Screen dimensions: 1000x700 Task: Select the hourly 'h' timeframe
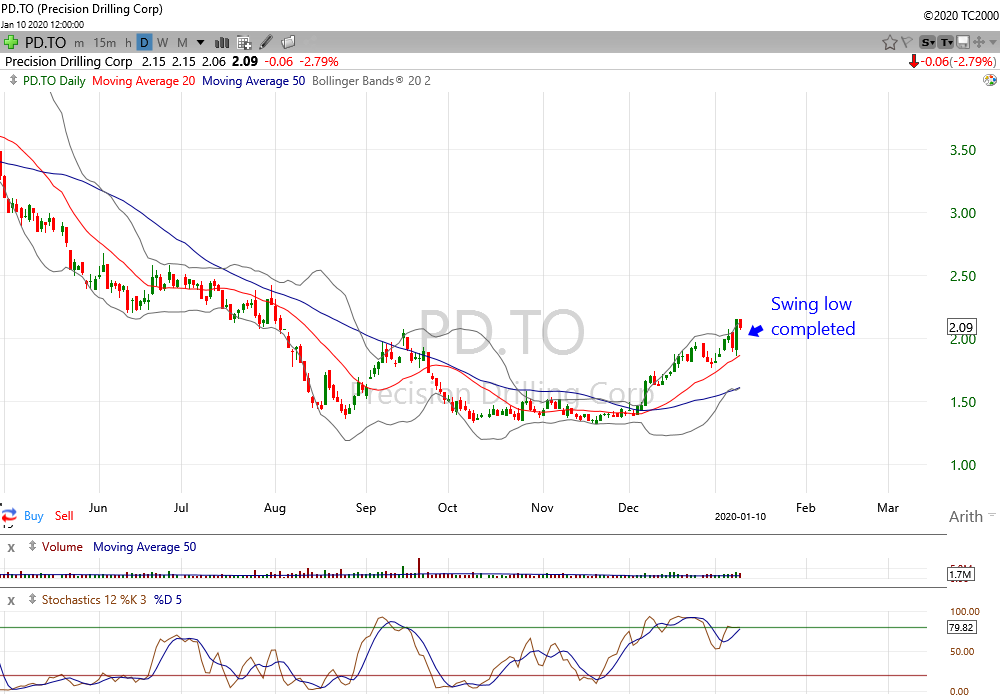[128, 43]
